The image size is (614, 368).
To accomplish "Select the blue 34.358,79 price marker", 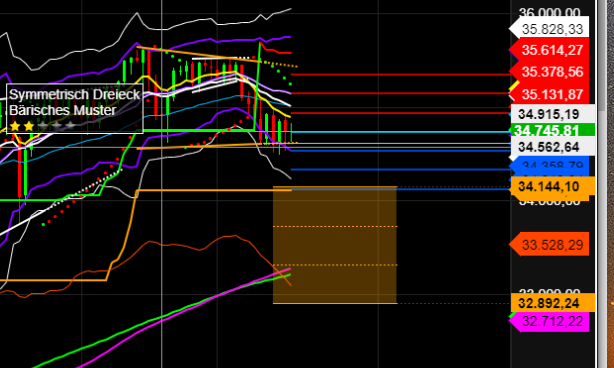I will tap(549, 166).
